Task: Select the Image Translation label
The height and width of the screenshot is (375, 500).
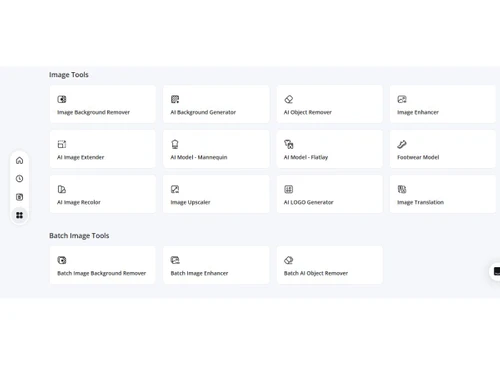Action: click(420, 202)
